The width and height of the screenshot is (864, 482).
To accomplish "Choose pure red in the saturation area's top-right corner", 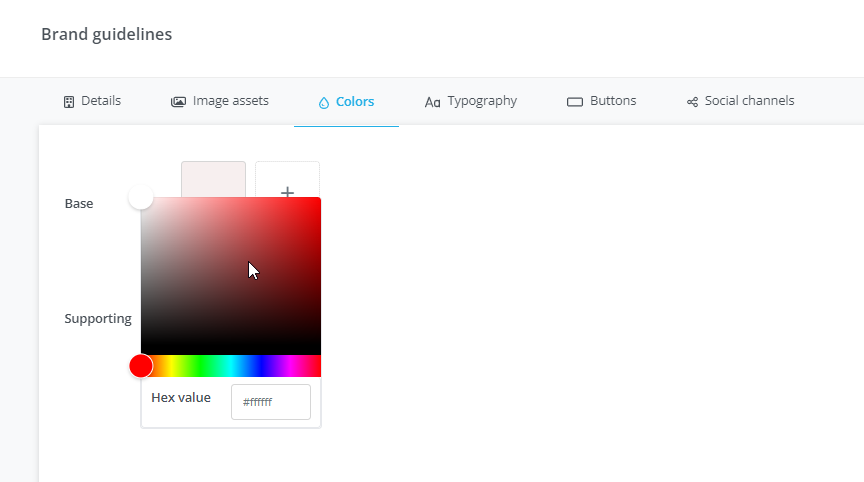I will pyautogui.click(x=318, y=199).
